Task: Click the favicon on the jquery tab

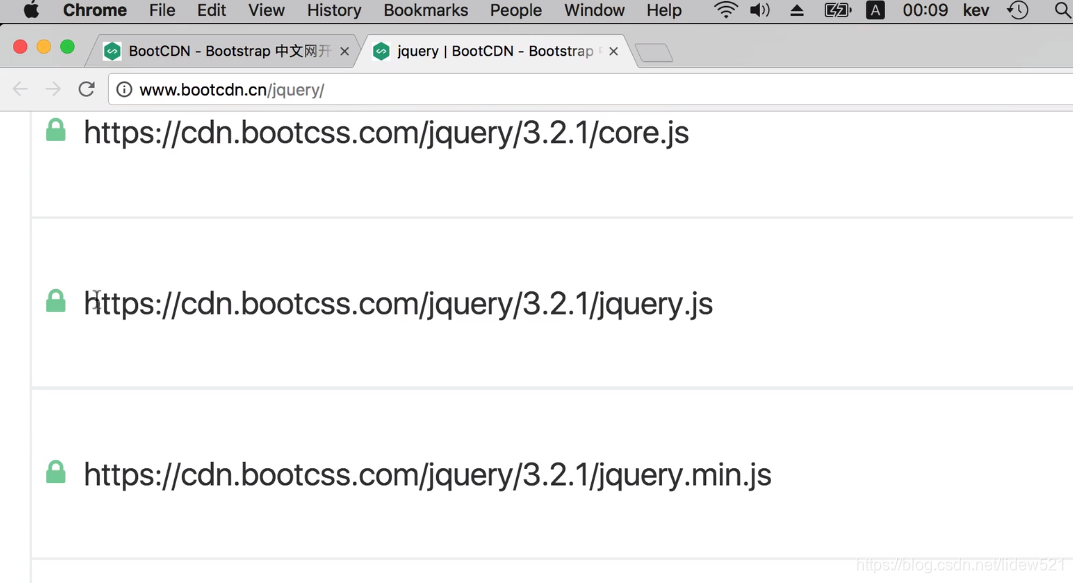Action: 381,51
